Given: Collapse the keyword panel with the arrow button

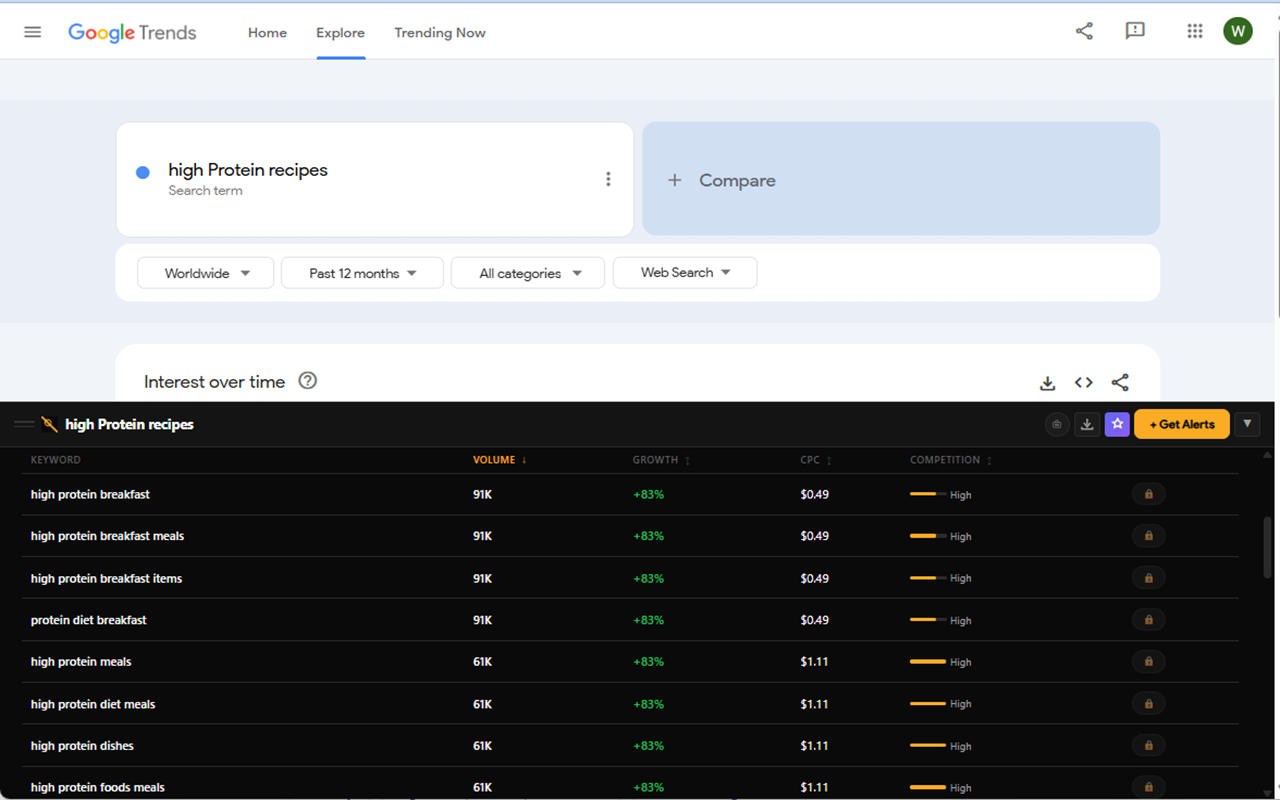Looking at the screenshot, I should 1247,424.
